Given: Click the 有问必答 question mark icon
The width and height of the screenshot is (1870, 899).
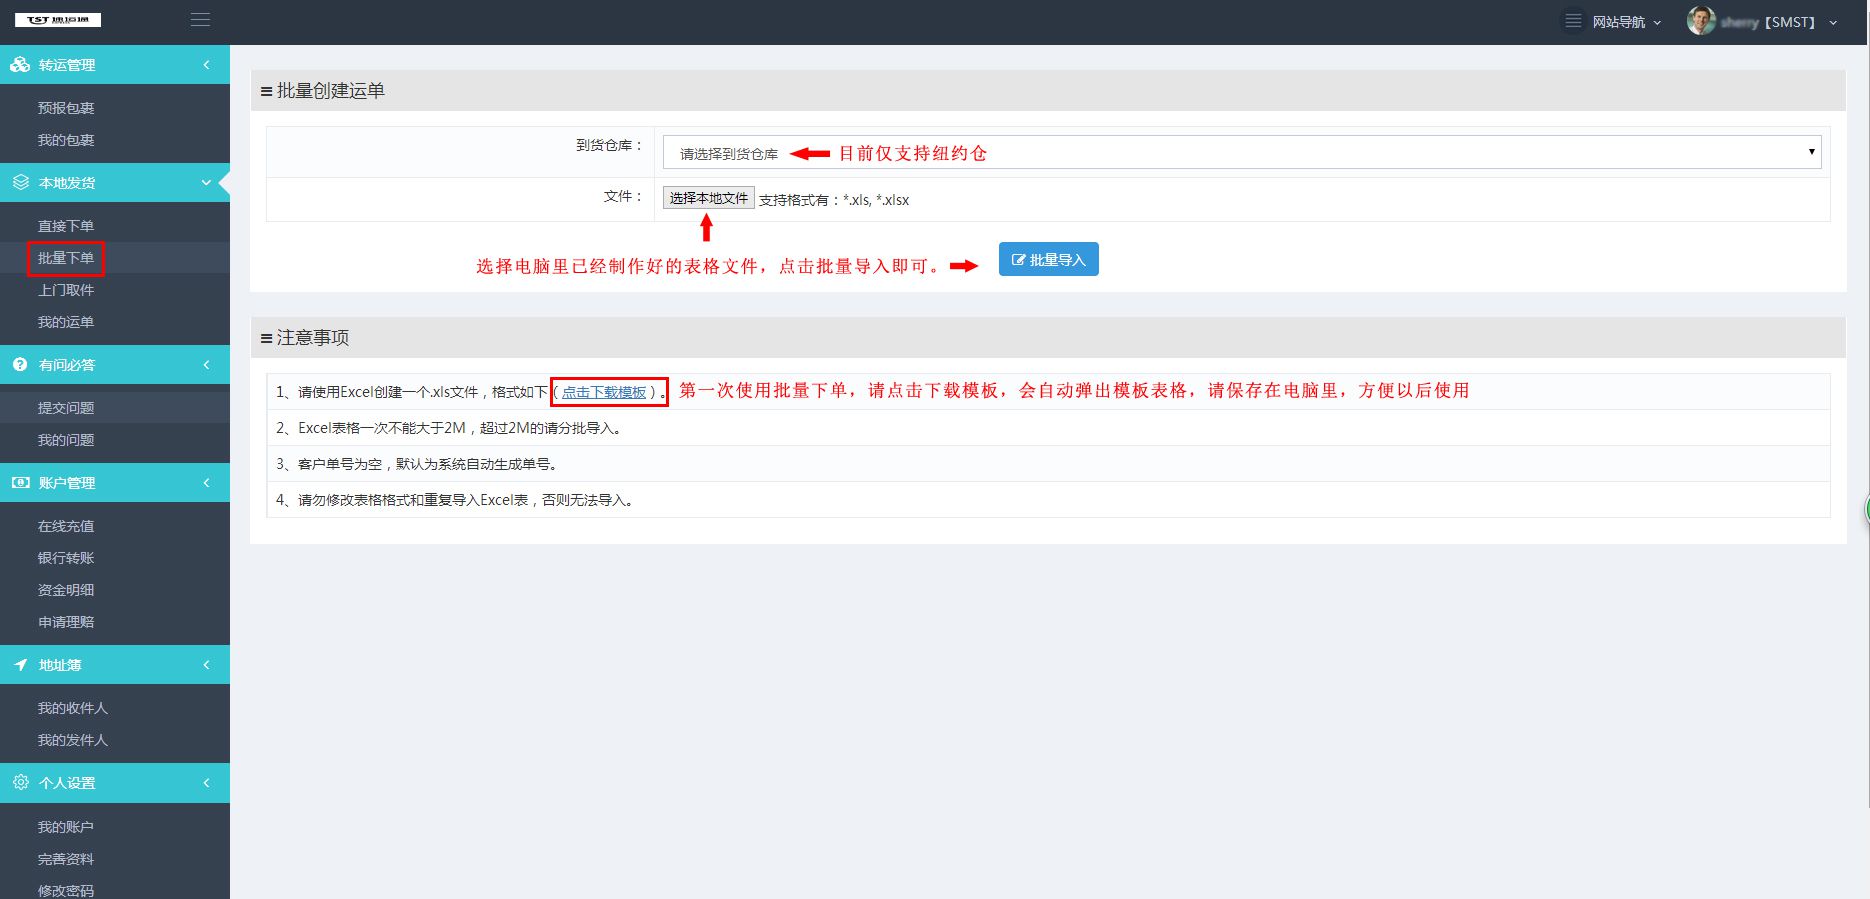Looking at the screenshot, I should pos(20,365).
